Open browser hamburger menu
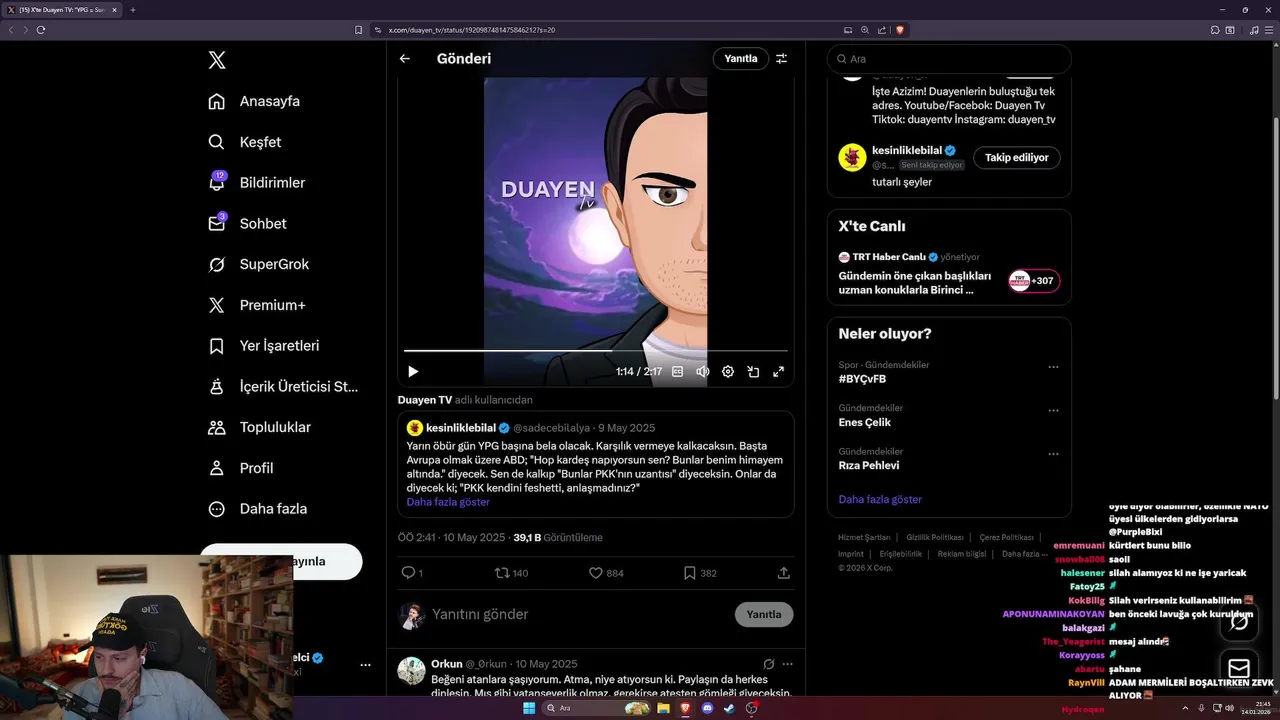The image size is (1280, 720). [x=1268, y=30]
